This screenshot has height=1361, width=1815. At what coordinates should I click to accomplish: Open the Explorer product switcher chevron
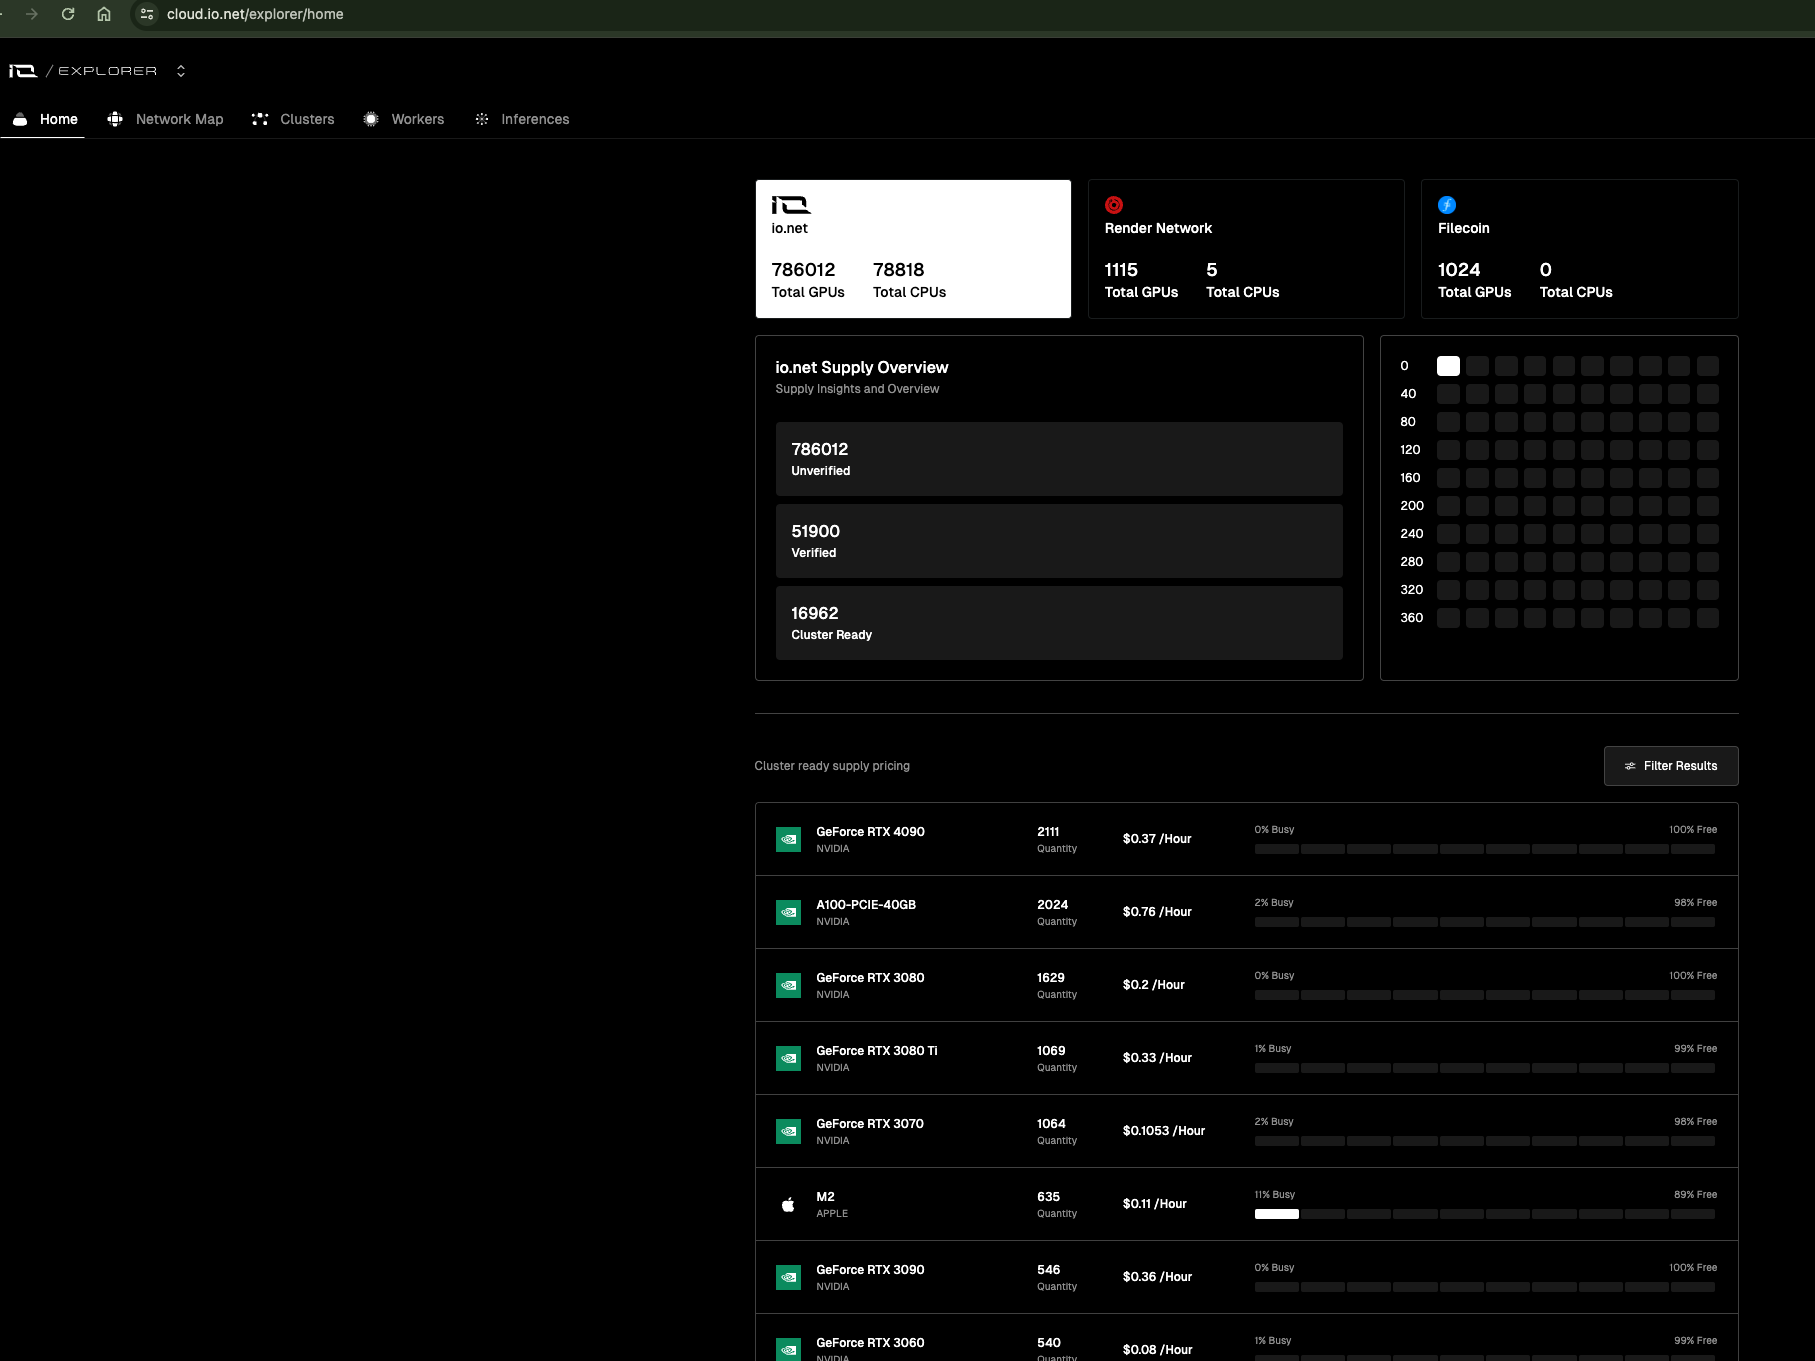[181, 71]
